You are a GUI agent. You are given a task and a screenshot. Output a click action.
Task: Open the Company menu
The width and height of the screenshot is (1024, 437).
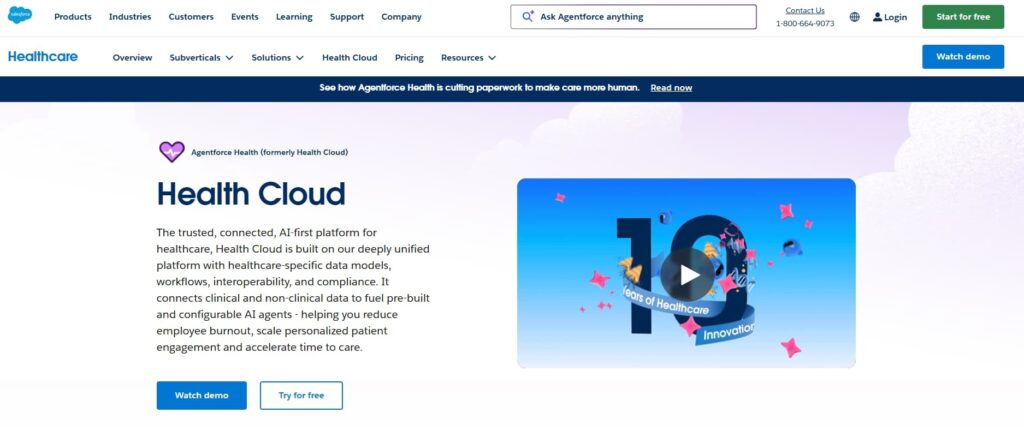pos(401,17)
